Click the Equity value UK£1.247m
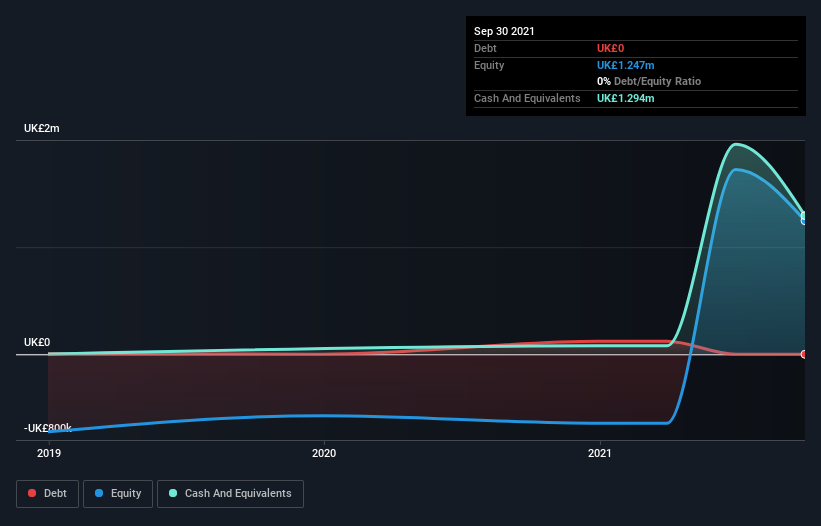The image size is (821, 526). [x=626, y=65]
